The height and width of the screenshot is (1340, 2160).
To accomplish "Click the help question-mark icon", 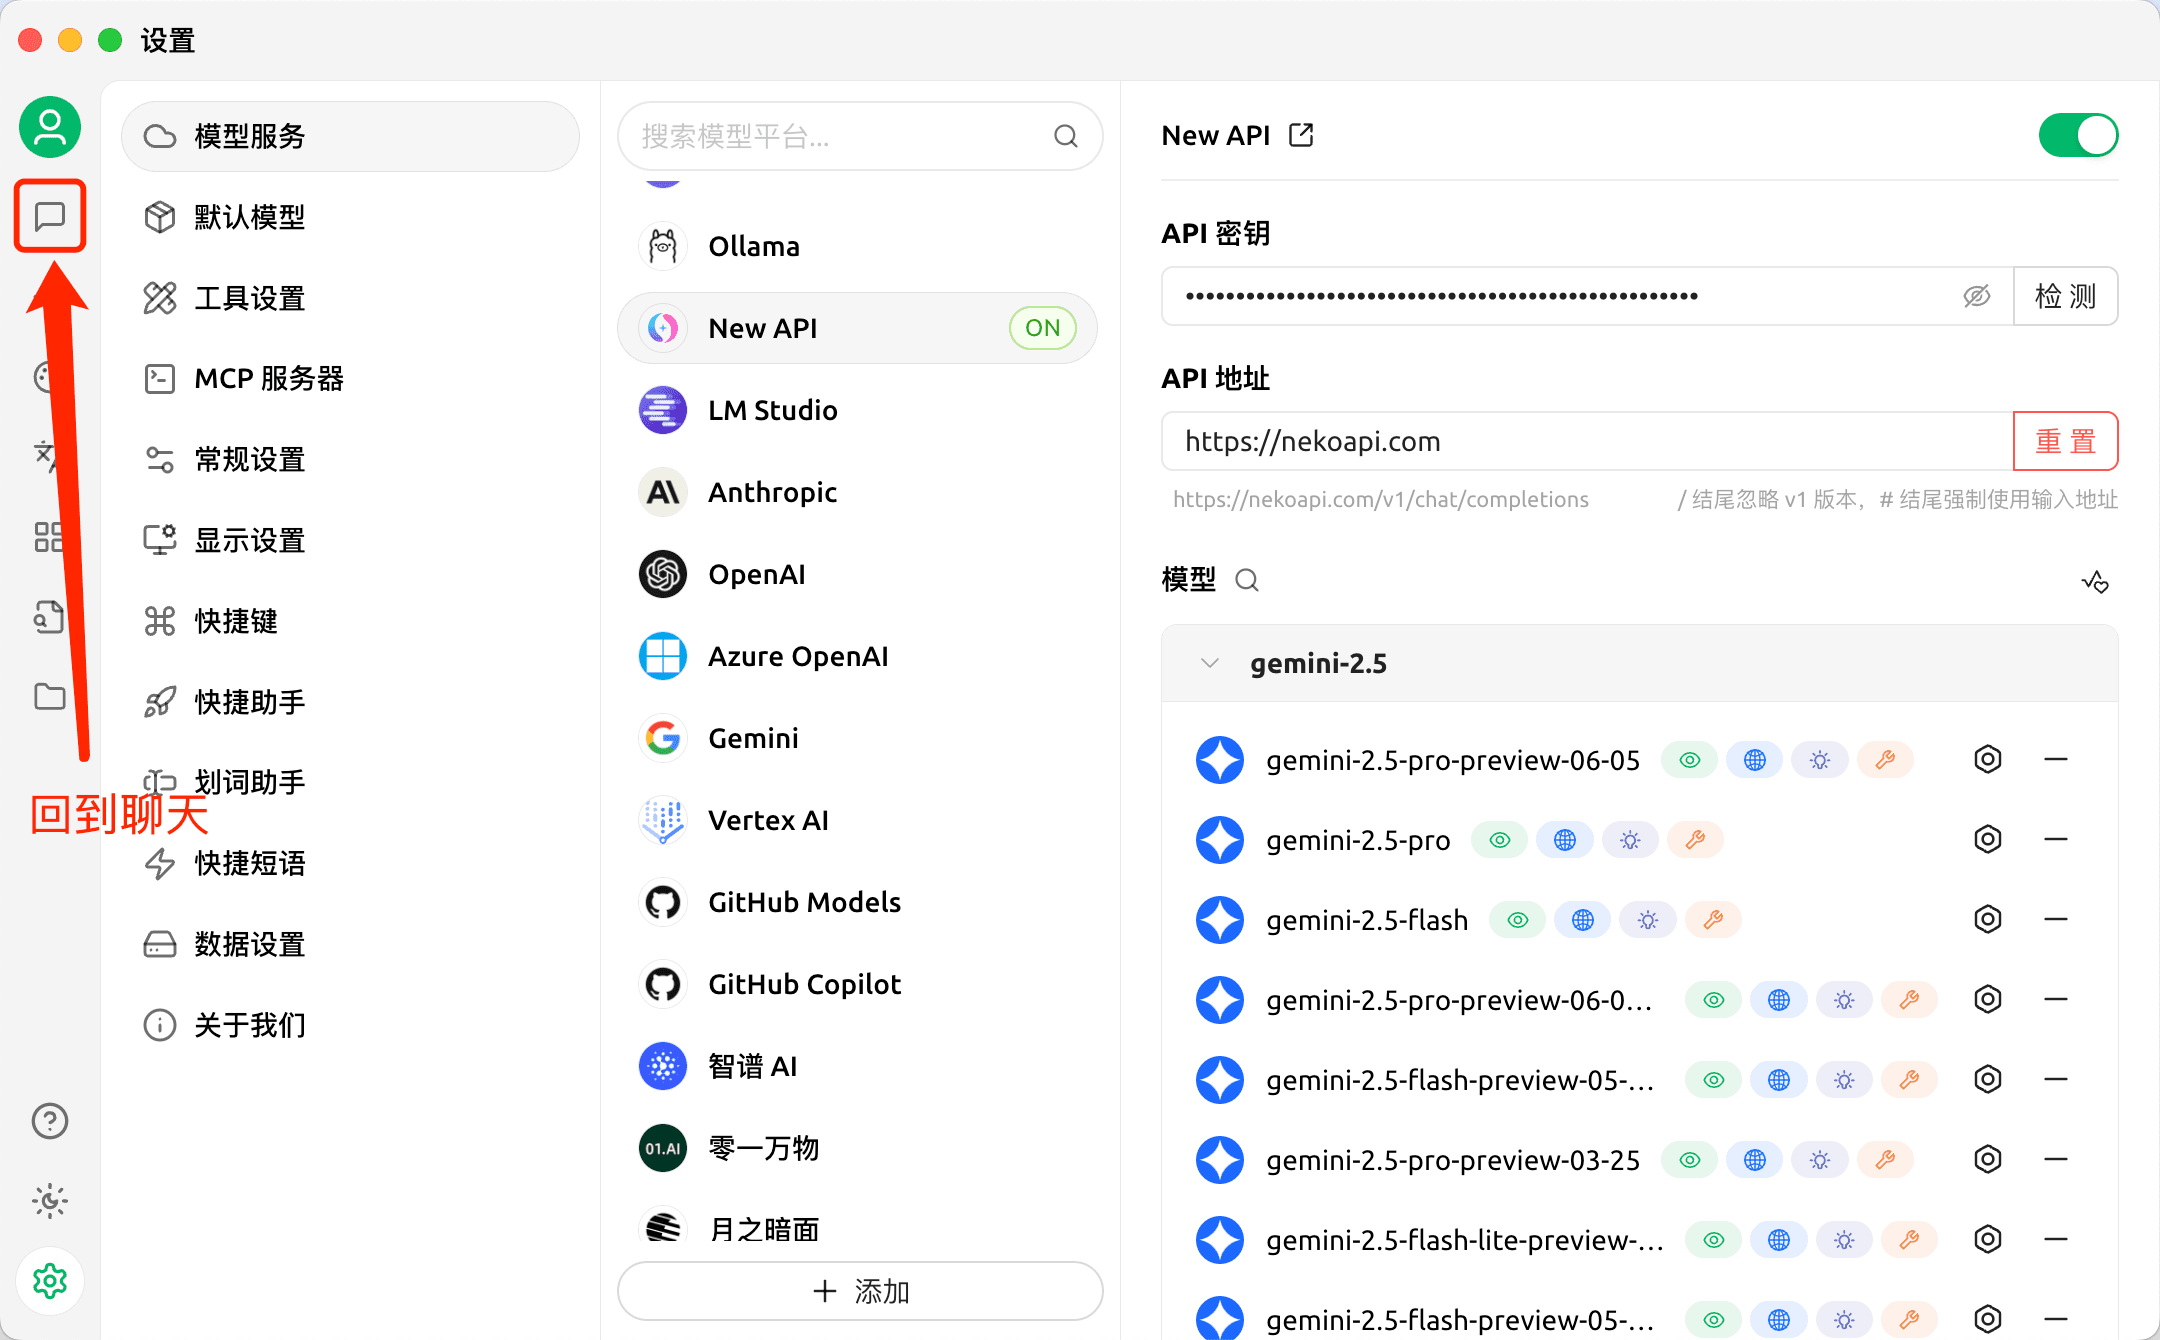I will click(x=49, y=1121).
